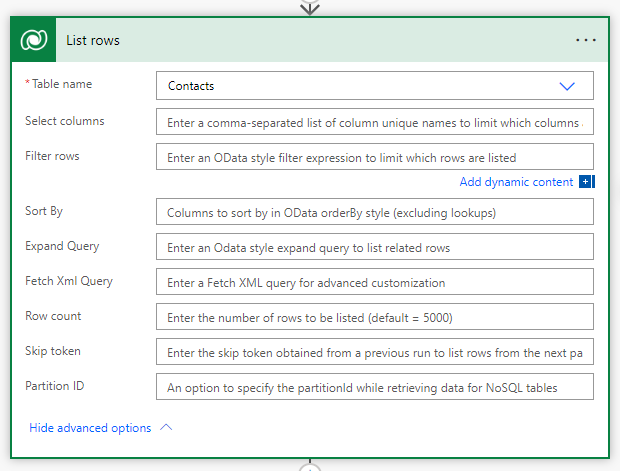
Task: Focus the Fetch Xml Query field
Action: pyautogui.click(x=375, y=282)
